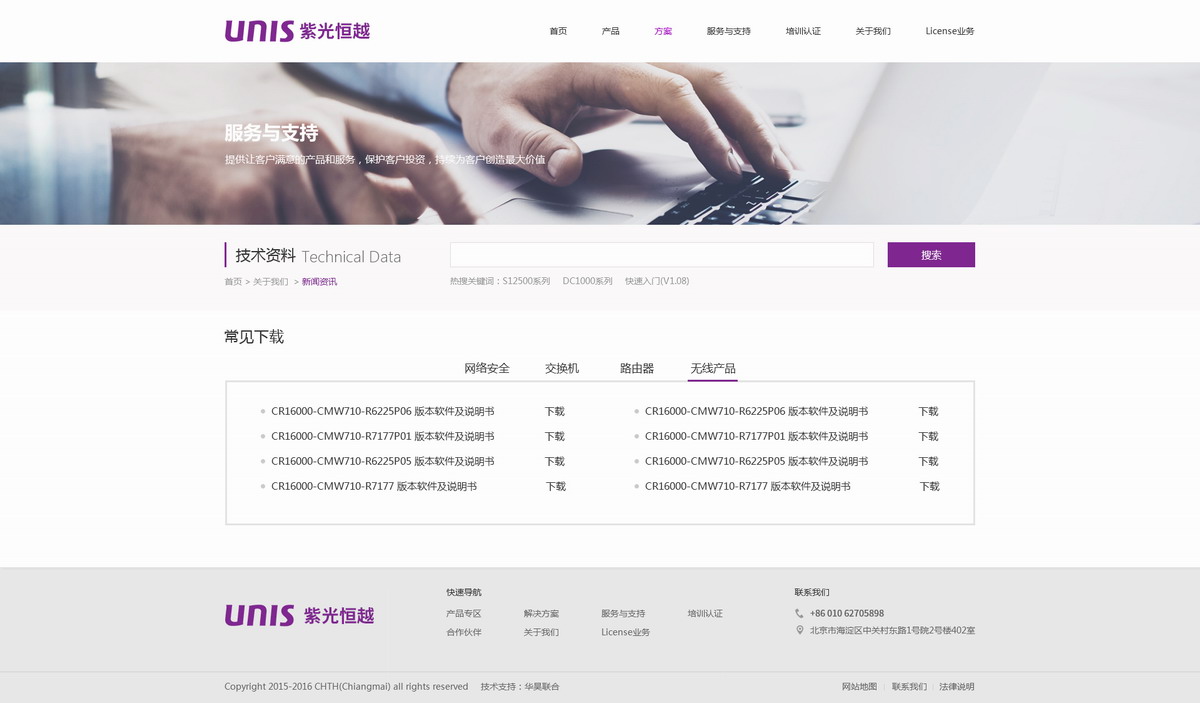Click 首页 in the breadcrumb

coord(233,282)
